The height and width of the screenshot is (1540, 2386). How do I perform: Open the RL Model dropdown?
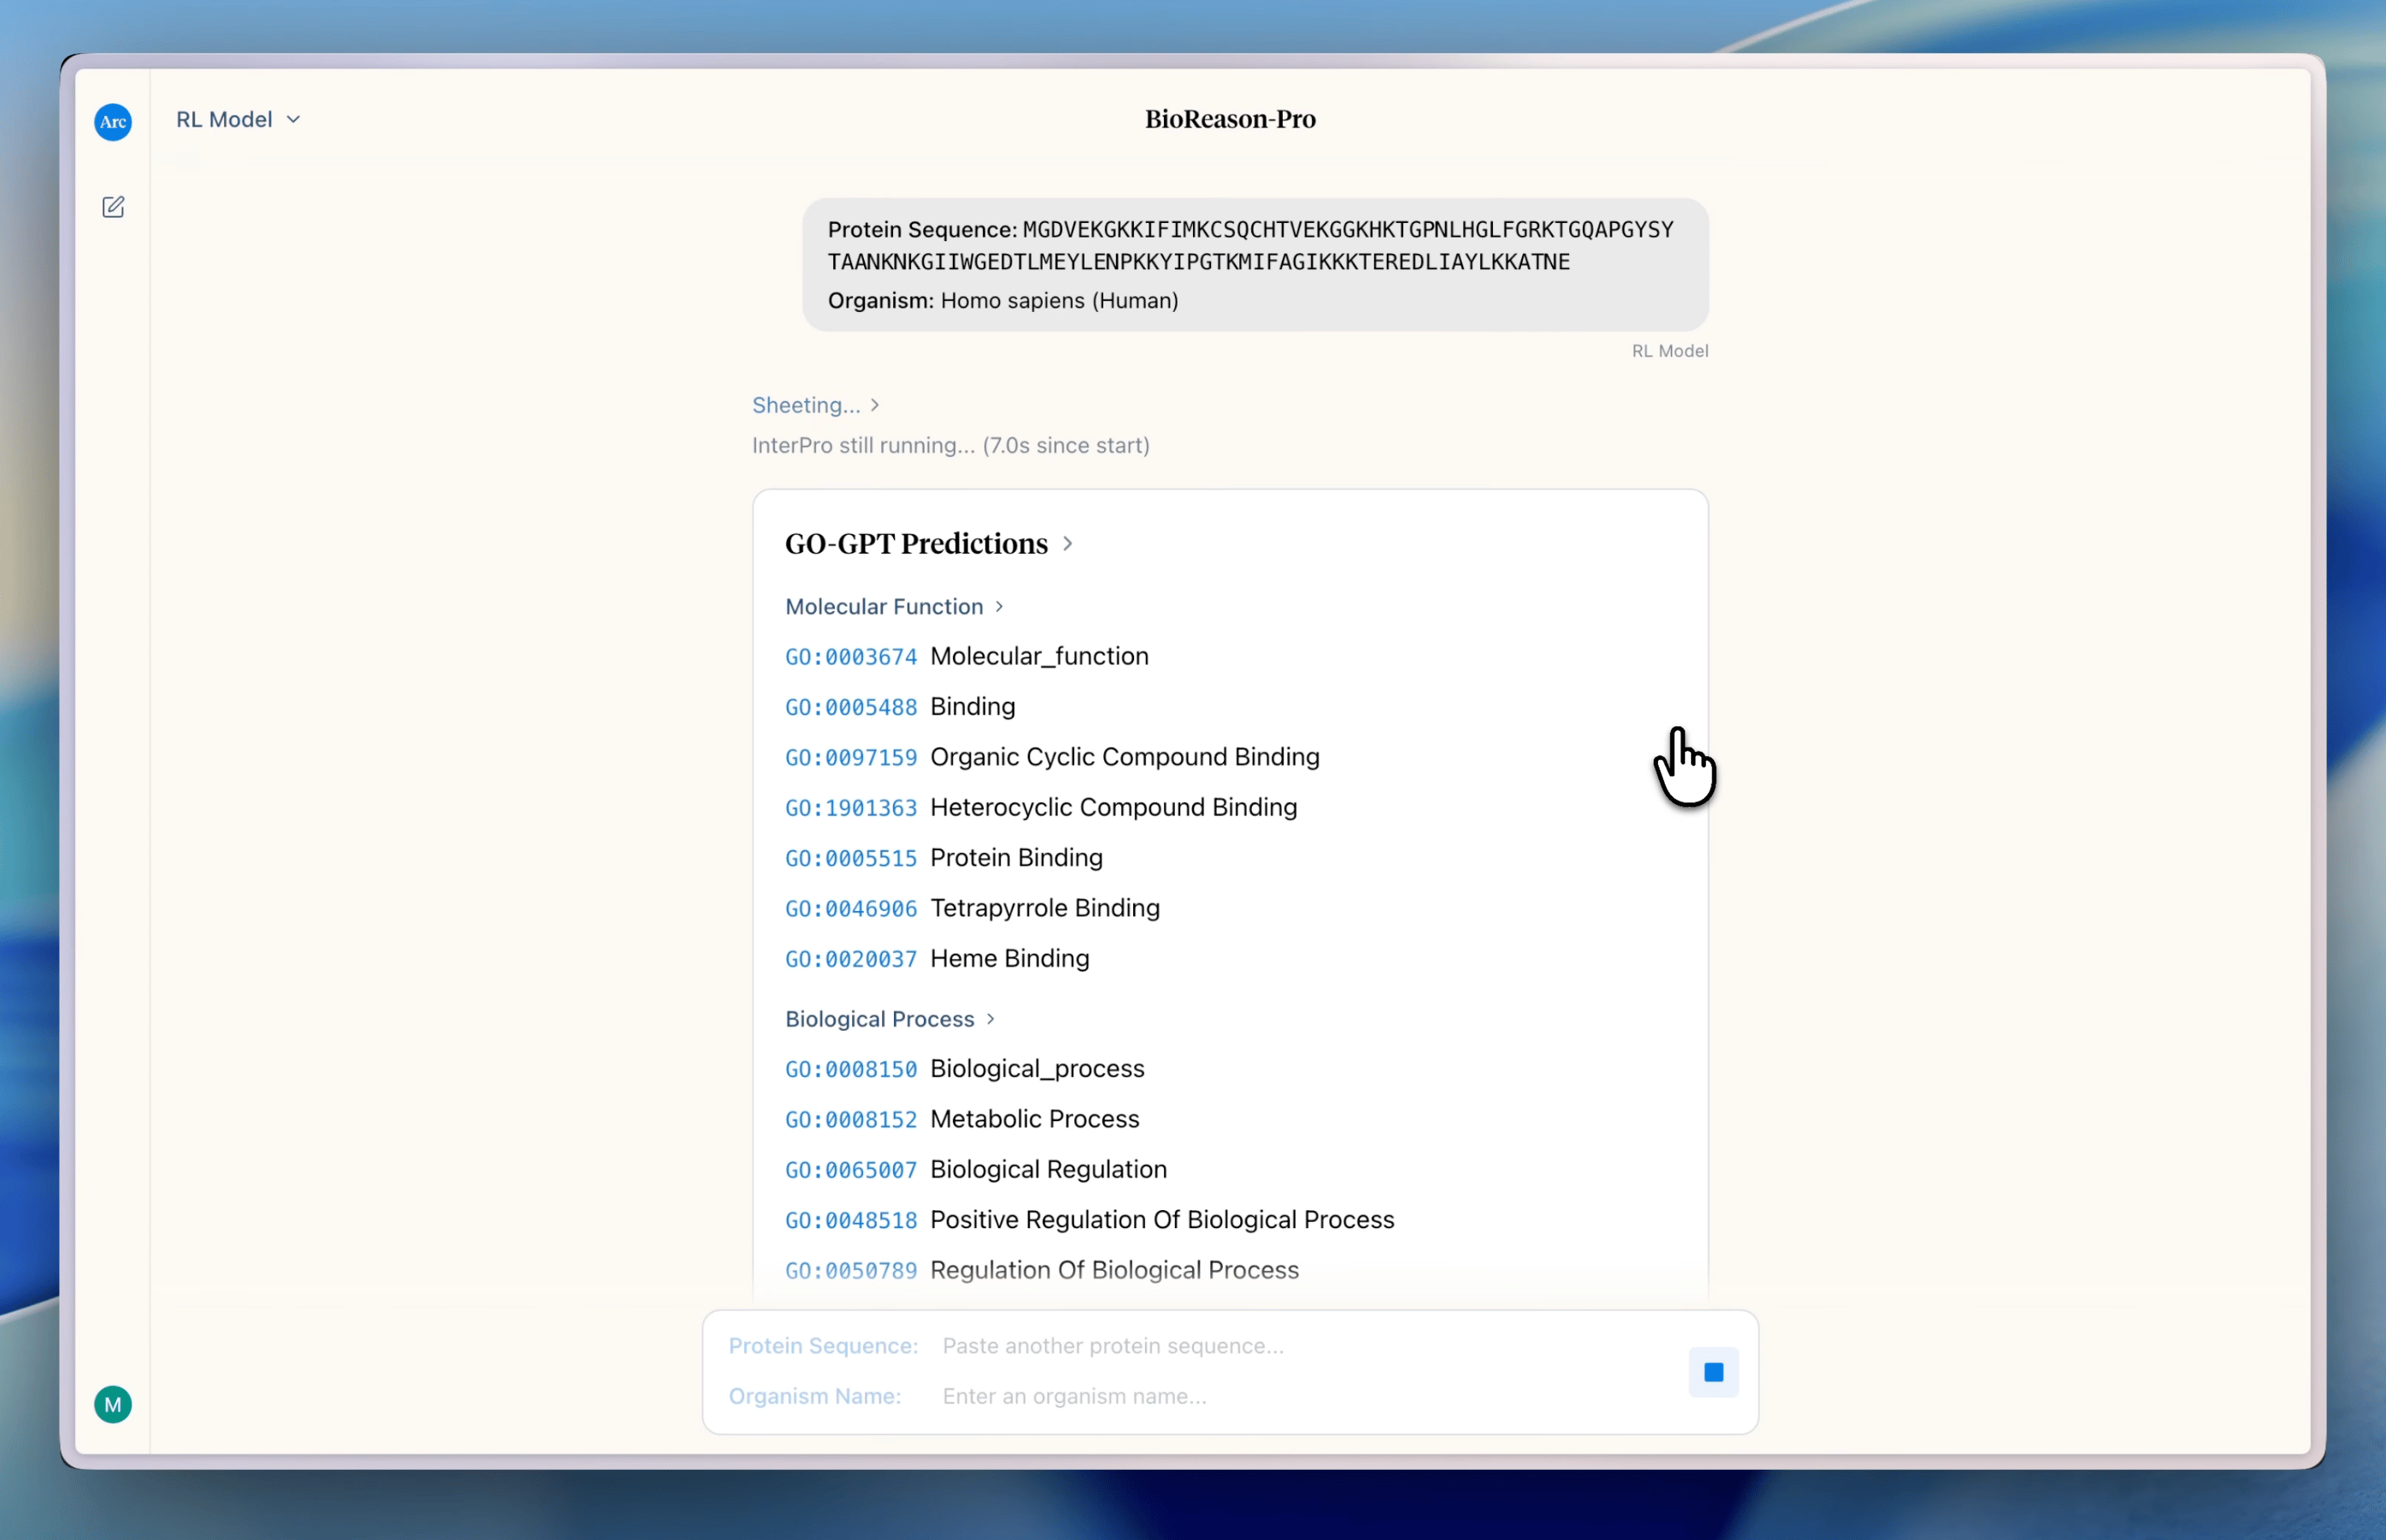tap(238, 119)
